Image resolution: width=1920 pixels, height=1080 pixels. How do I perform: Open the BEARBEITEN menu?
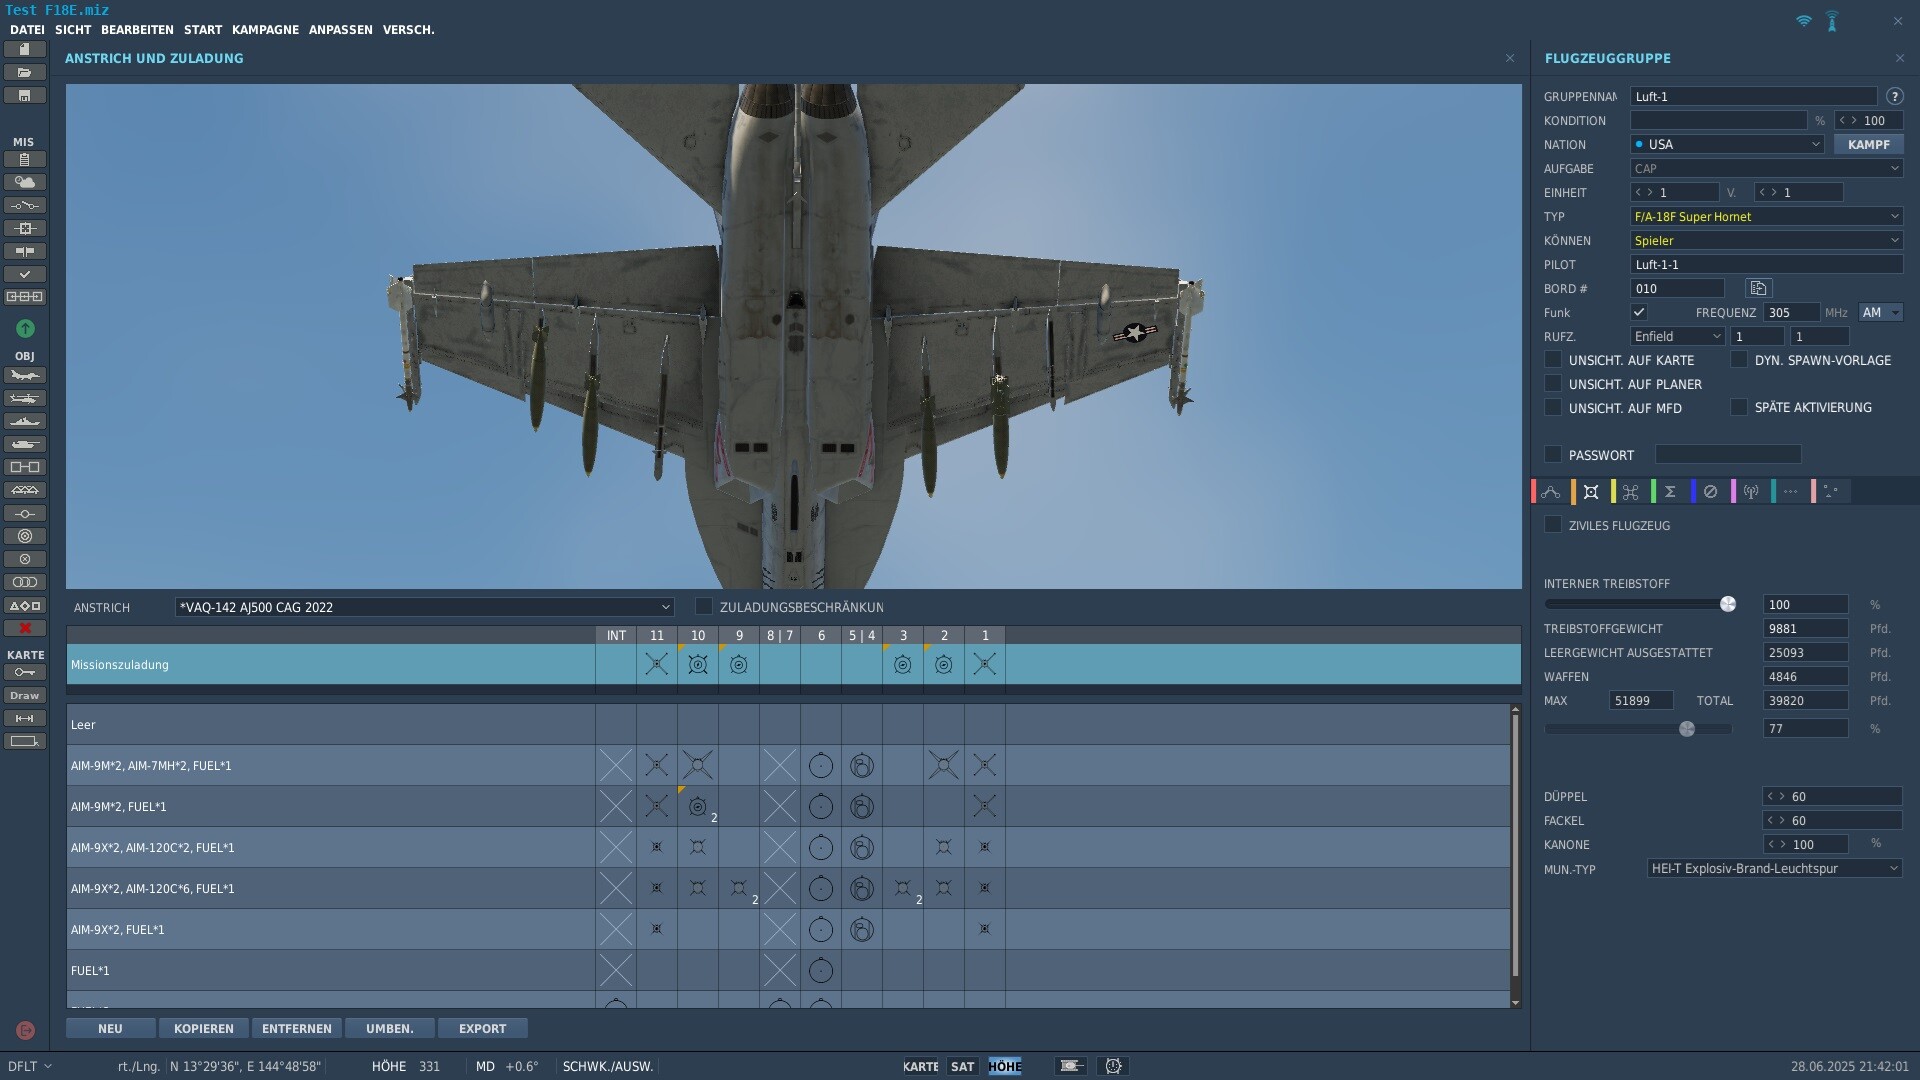(x=137, y=30)
